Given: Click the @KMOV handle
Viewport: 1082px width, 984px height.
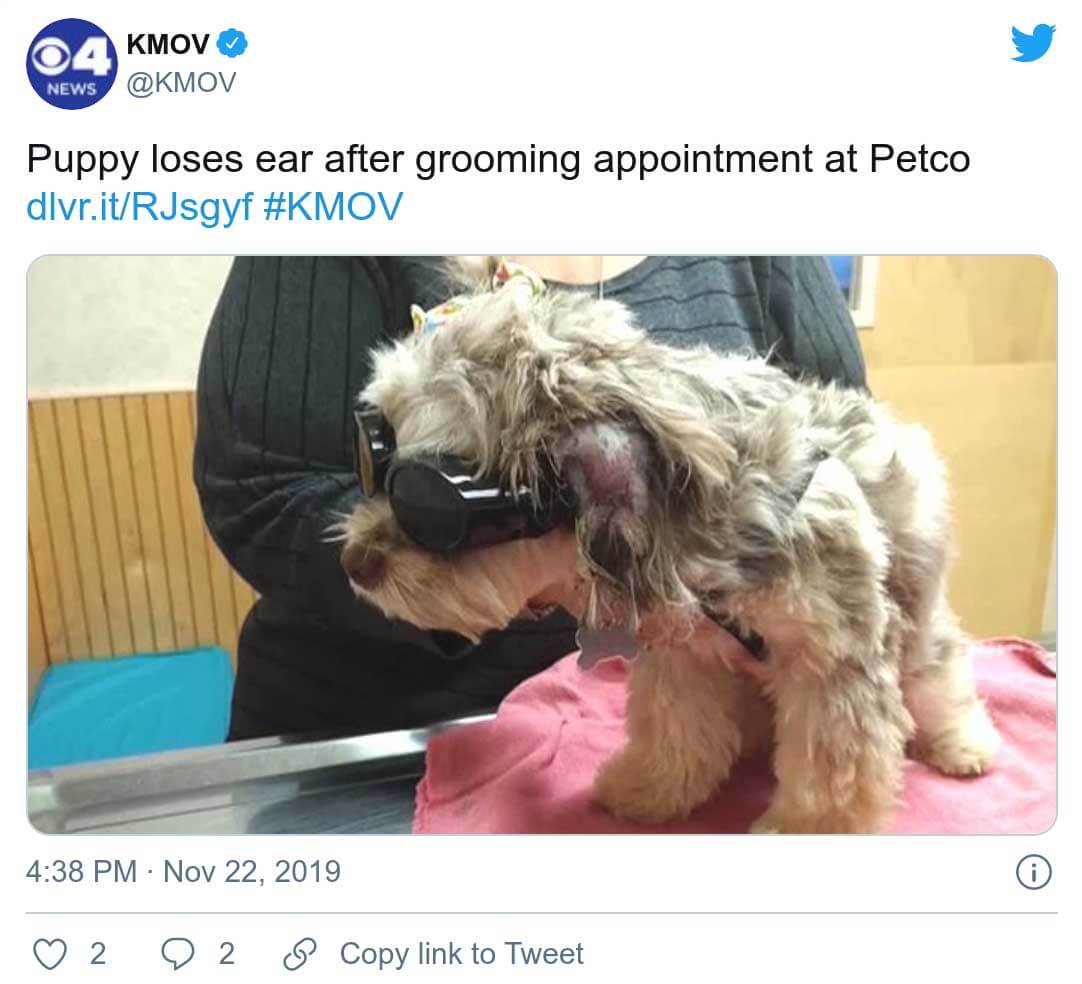Looking at the screenshot, I should [181, 83].
